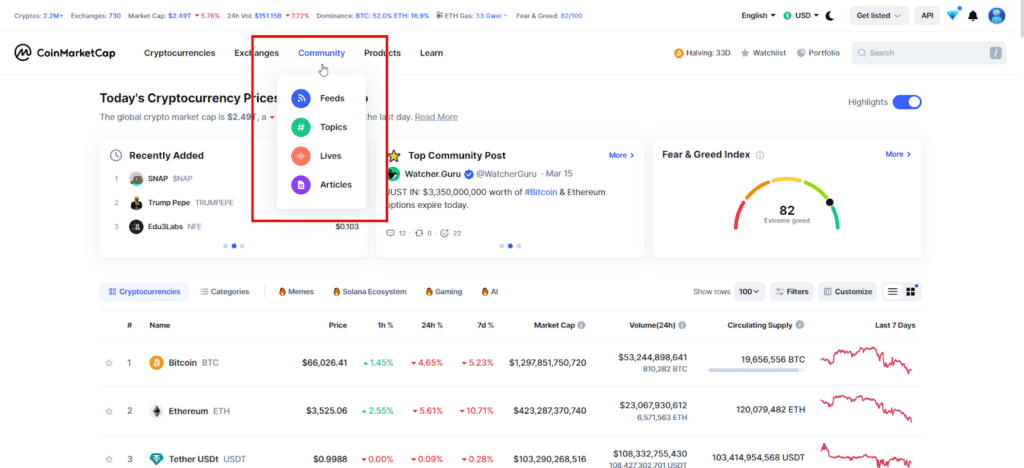Click inside the Search field
The image size is (1024, 468).
pos(929,53)
